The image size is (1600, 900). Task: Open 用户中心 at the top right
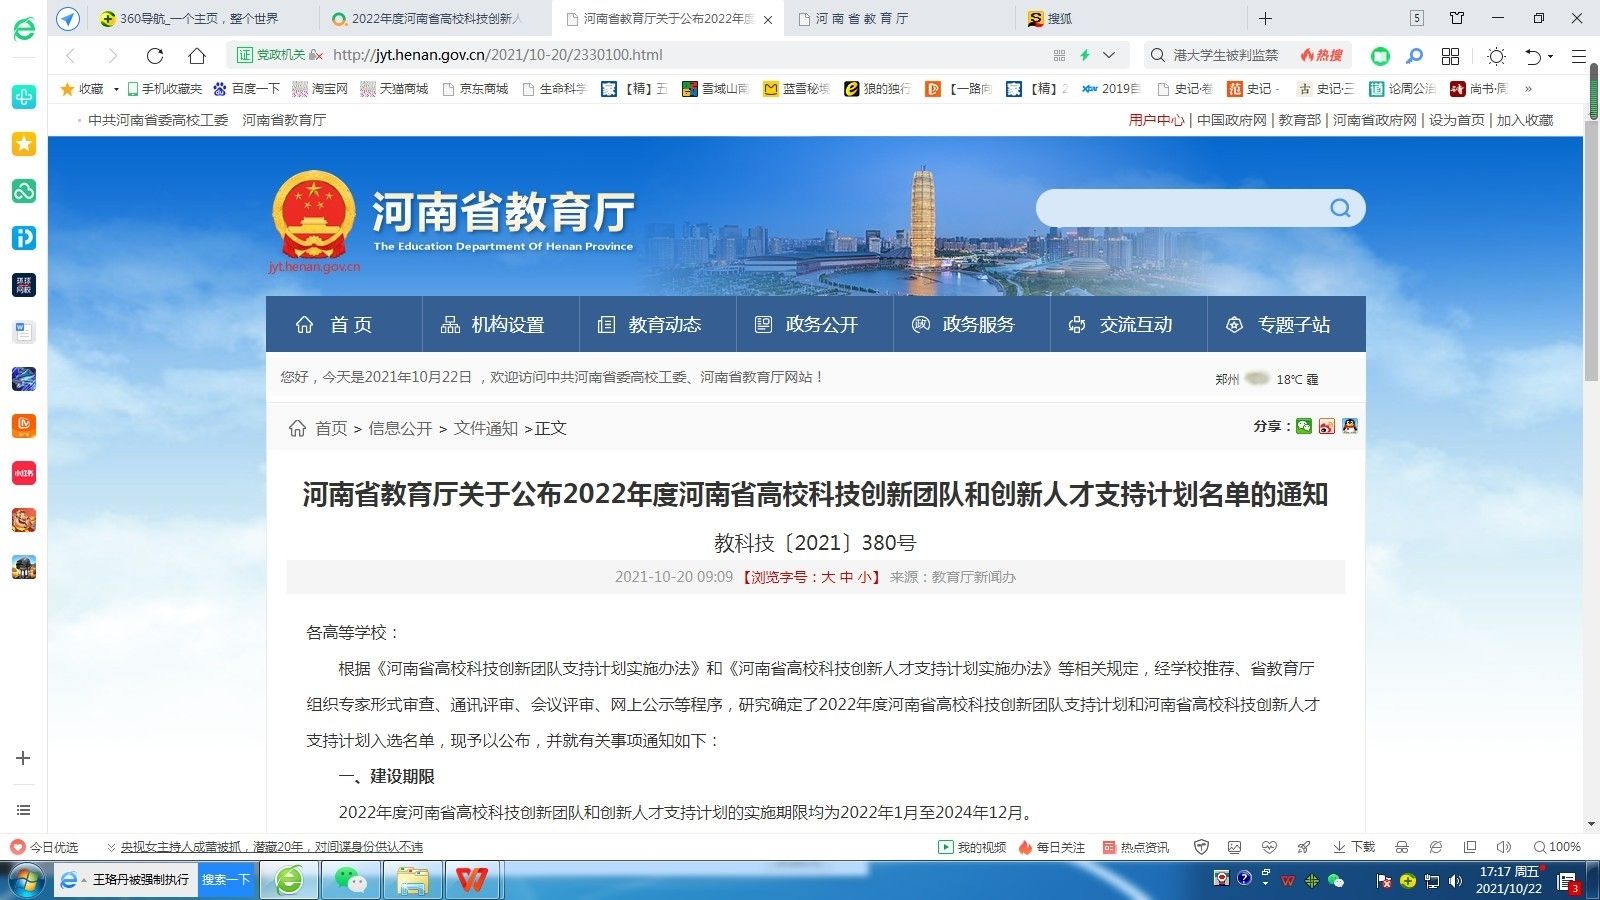click(1155, 120)
